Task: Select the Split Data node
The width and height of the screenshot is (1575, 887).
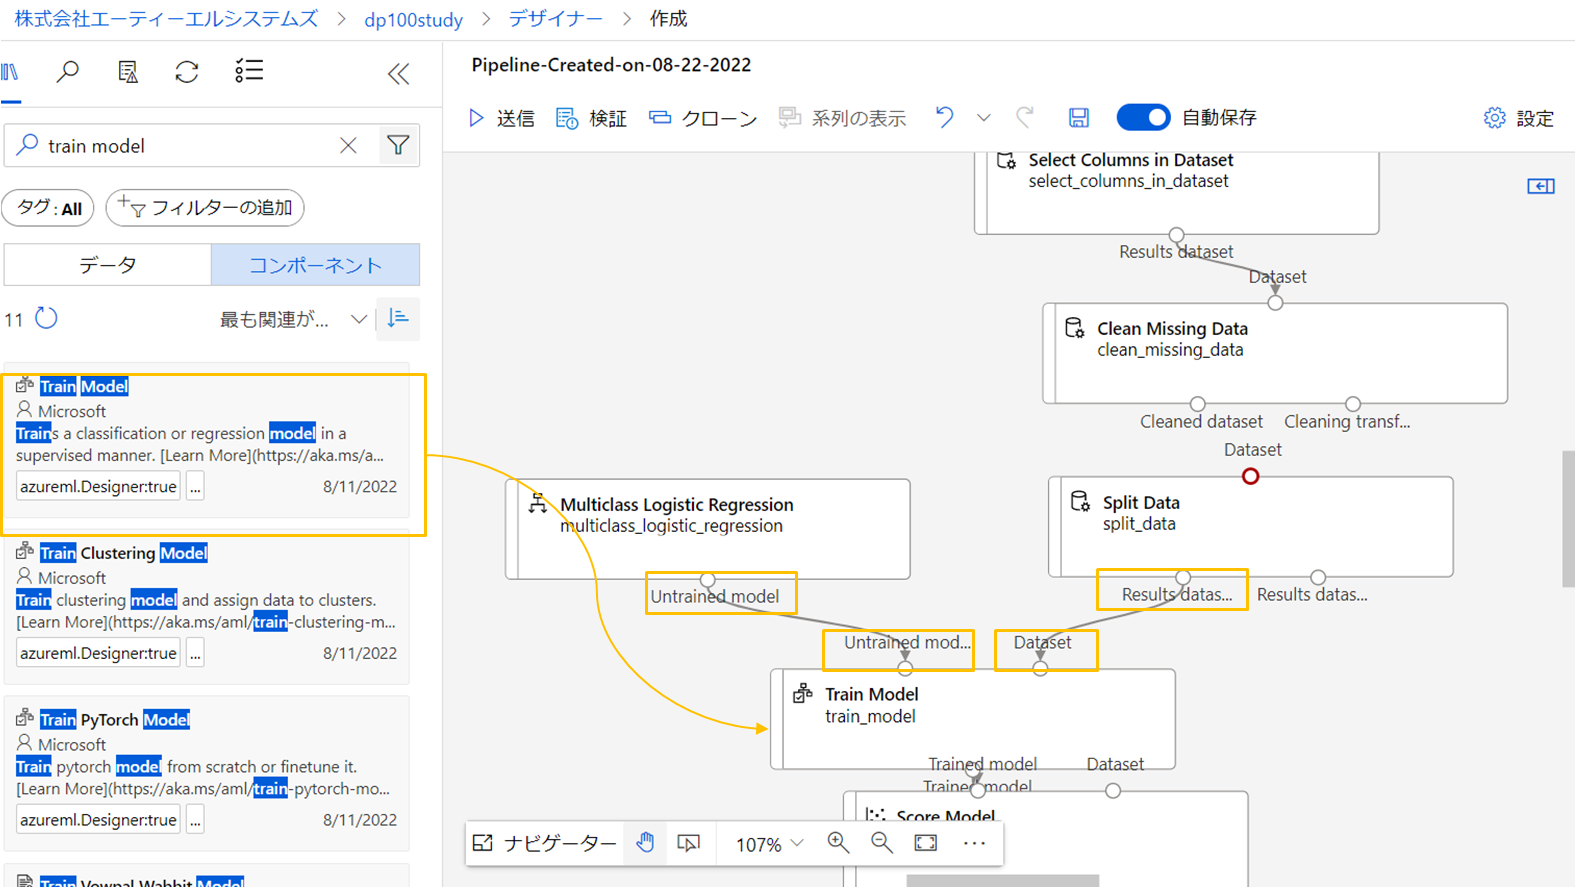Action: [x=1251, y=527]
